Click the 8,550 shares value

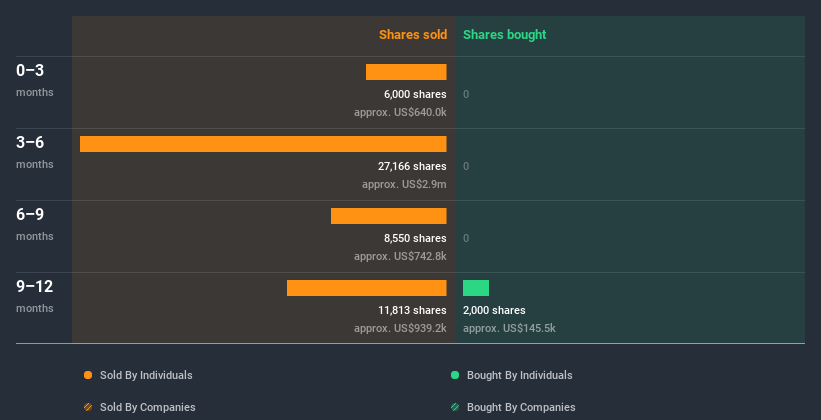[x=415, y=238]
